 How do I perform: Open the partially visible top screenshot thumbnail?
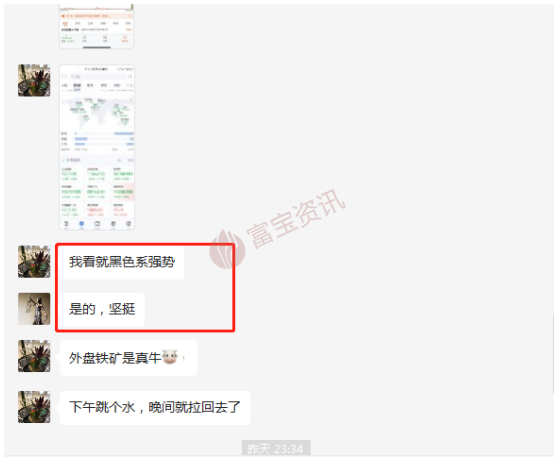(x=96, y=26)
